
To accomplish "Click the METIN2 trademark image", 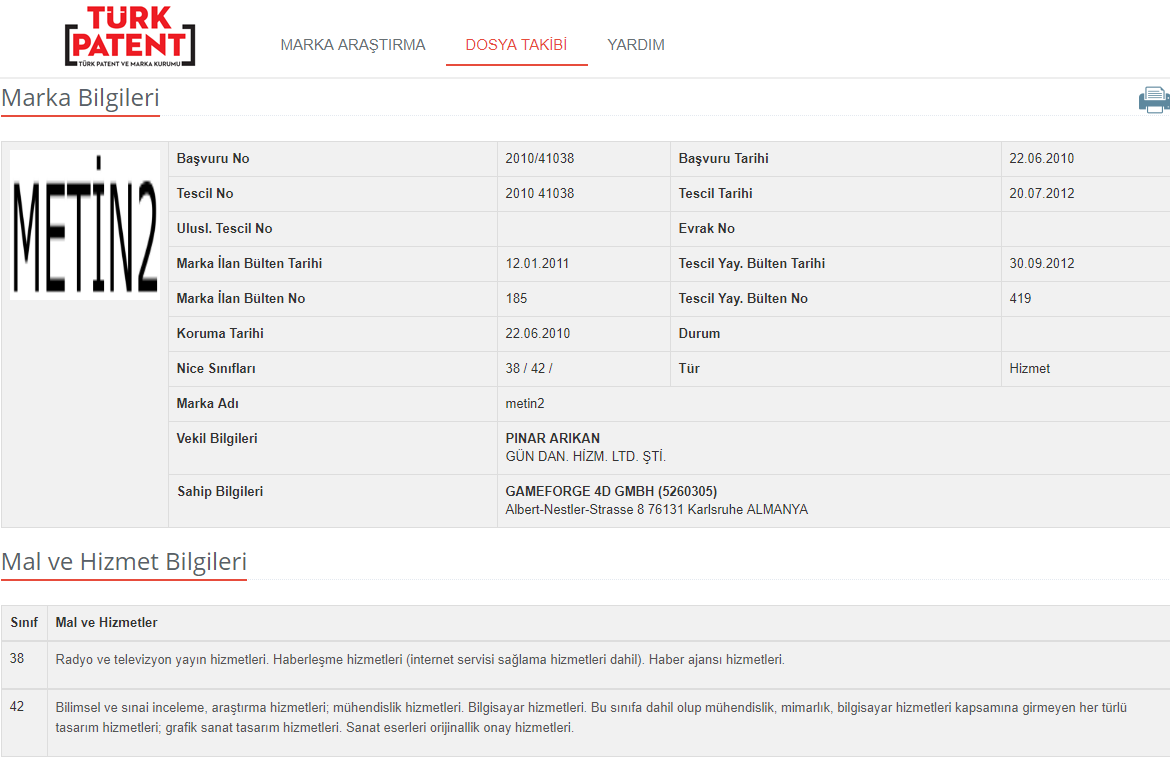I will [x=85, y=225].
